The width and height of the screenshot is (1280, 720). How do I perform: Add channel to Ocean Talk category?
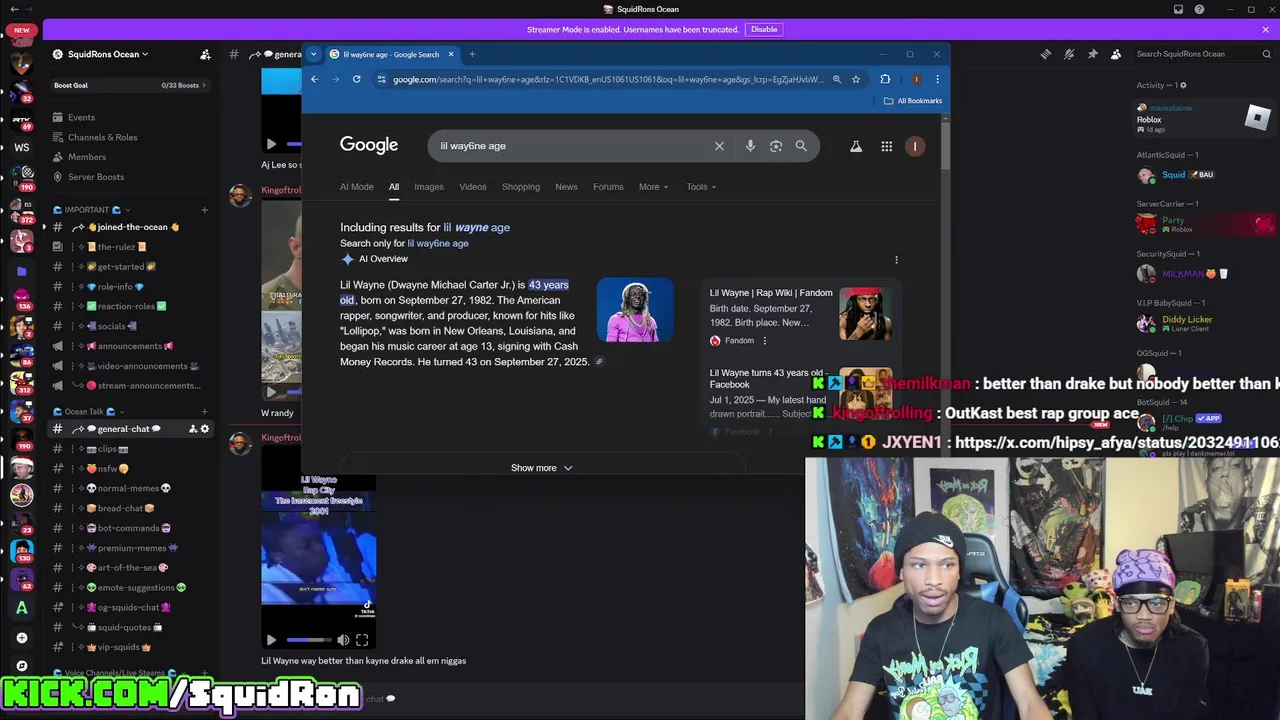click(x=204, y=411)
